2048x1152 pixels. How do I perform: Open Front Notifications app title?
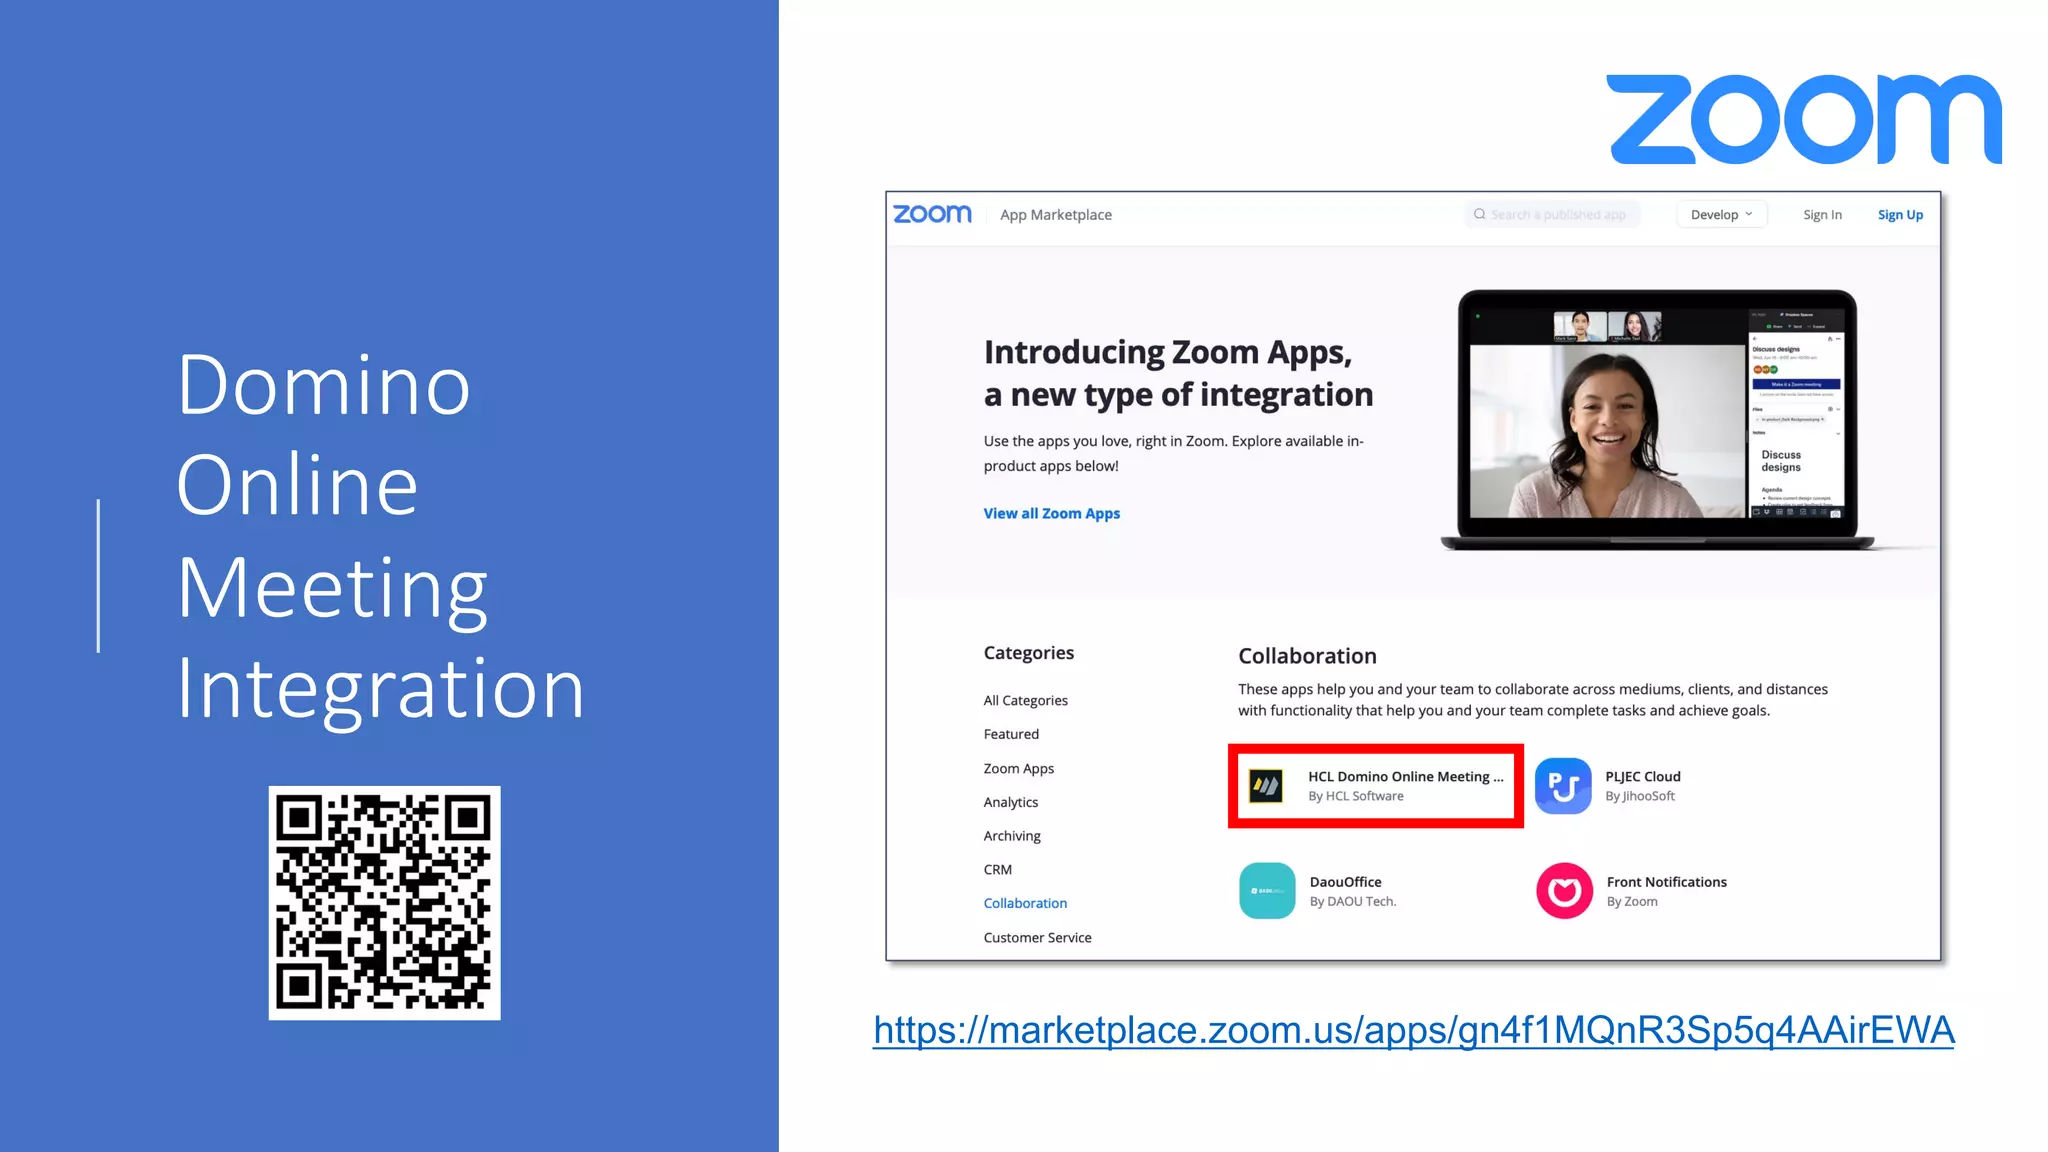[1666, 882]
